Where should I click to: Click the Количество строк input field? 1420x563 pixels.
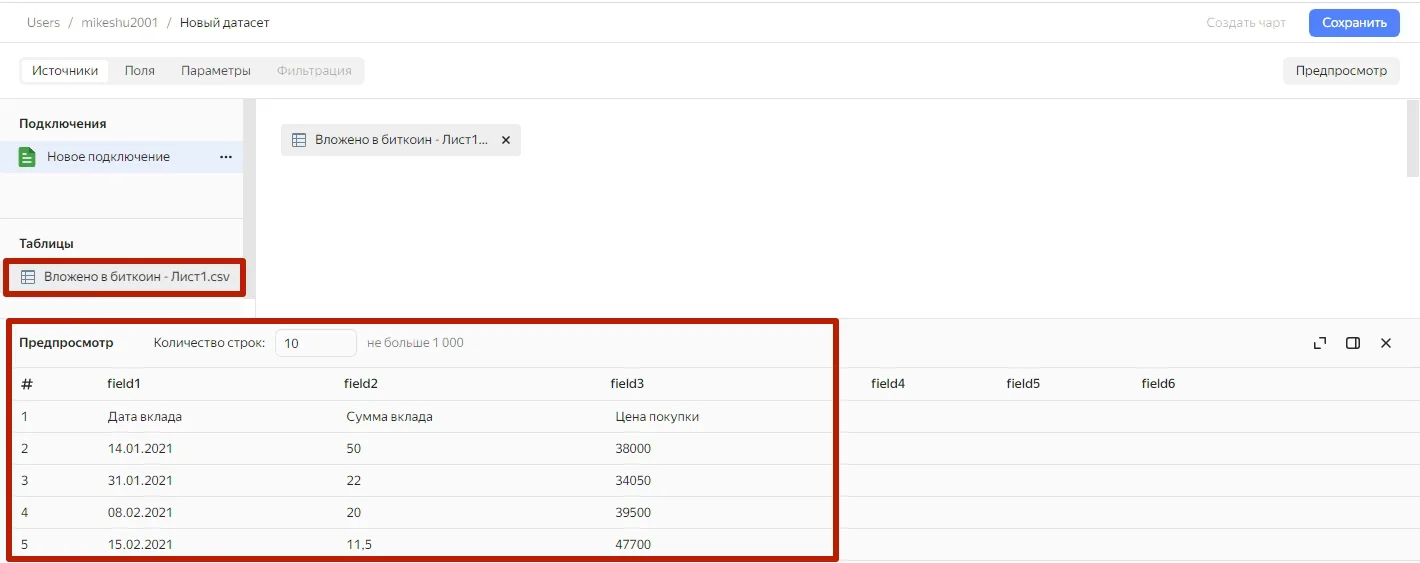(x=315, y=343)
